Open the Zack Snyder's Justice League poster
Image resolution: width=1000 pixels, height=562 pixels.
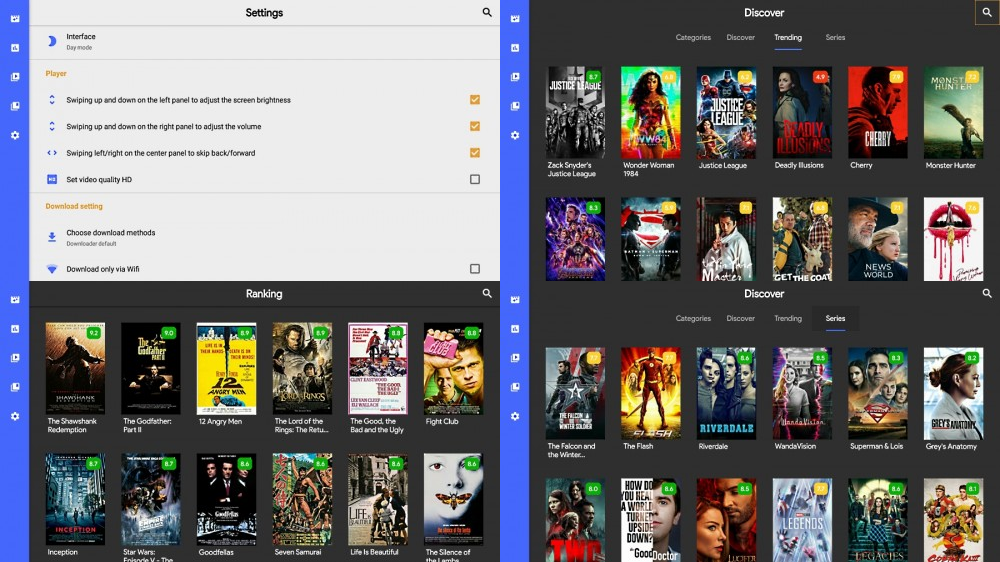point(575,112)
